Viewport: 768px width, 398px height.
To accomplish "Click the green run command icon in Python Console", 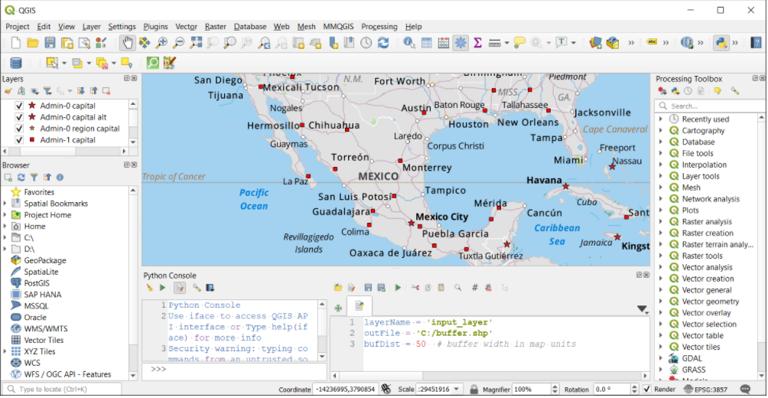I will [x=163, y=288].
